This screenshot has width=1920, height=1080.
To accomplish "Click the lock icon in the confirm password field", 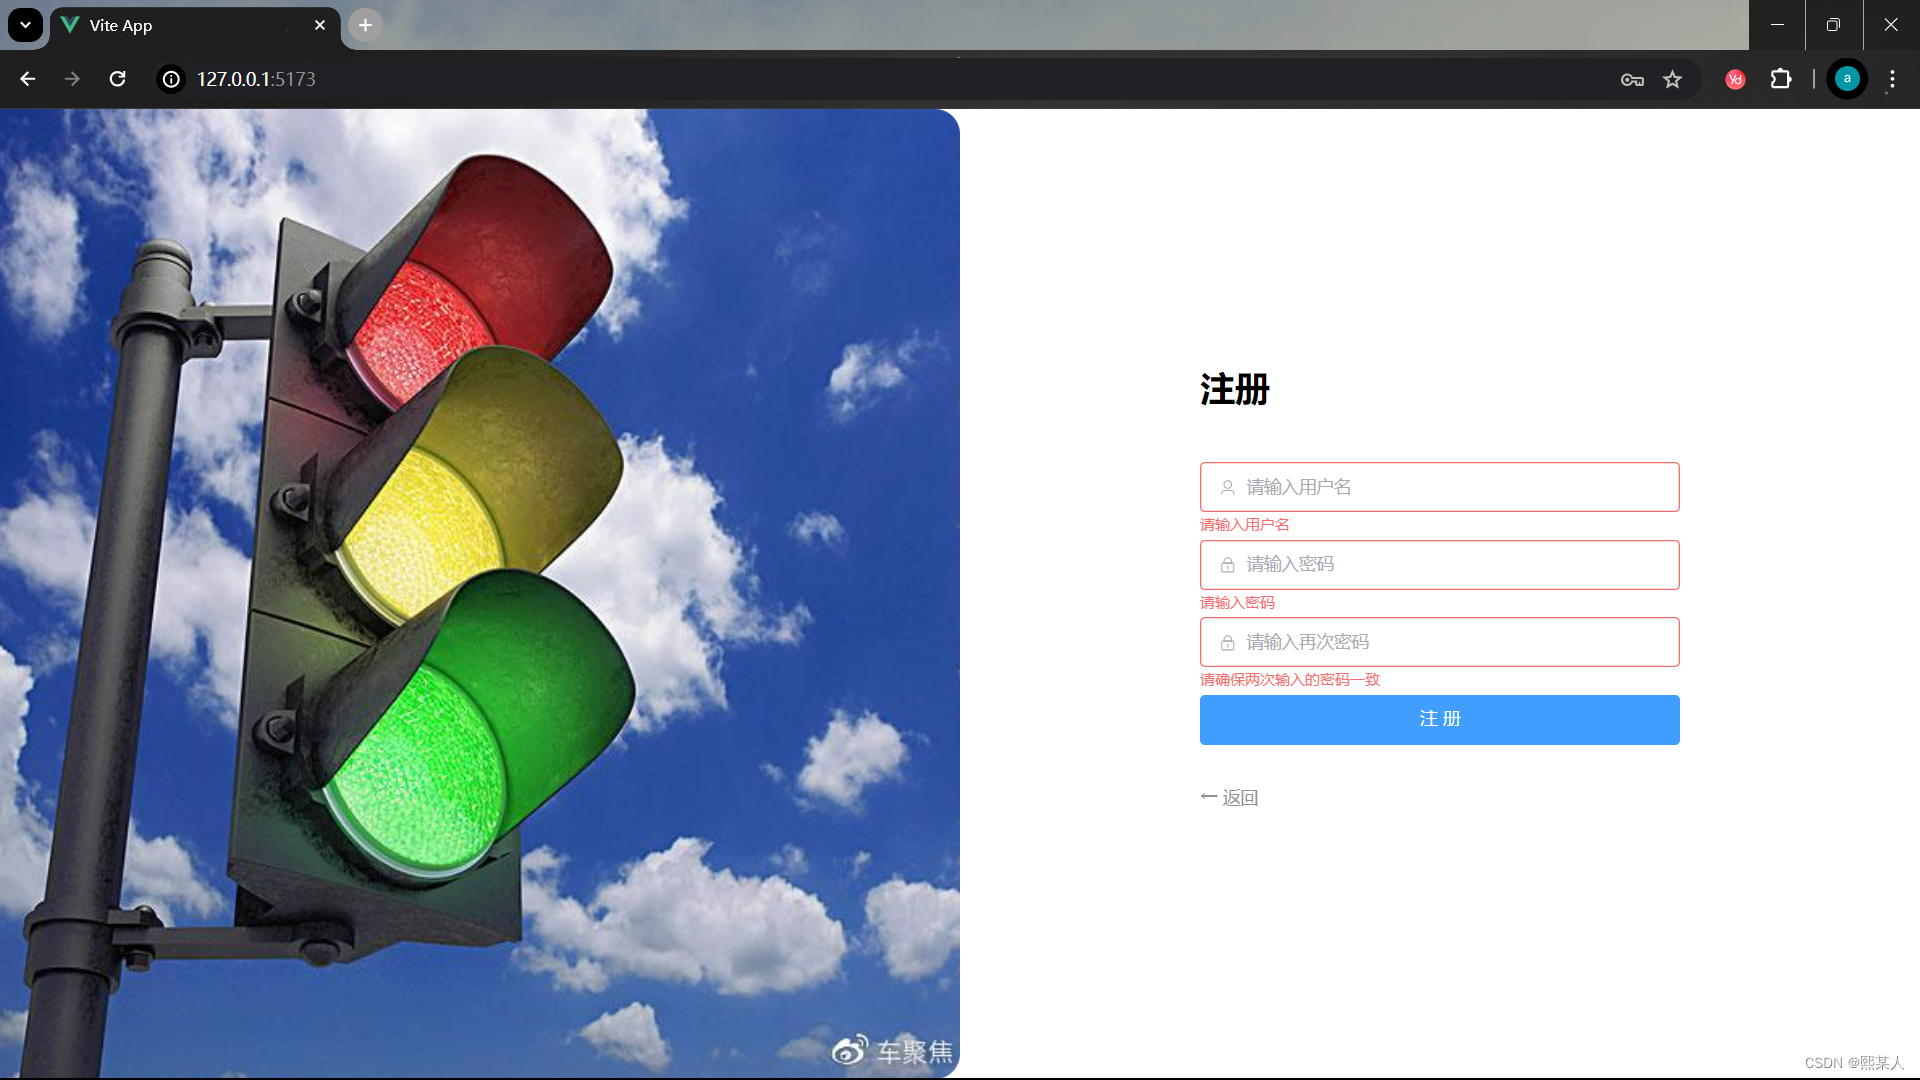I will 1228,642.
